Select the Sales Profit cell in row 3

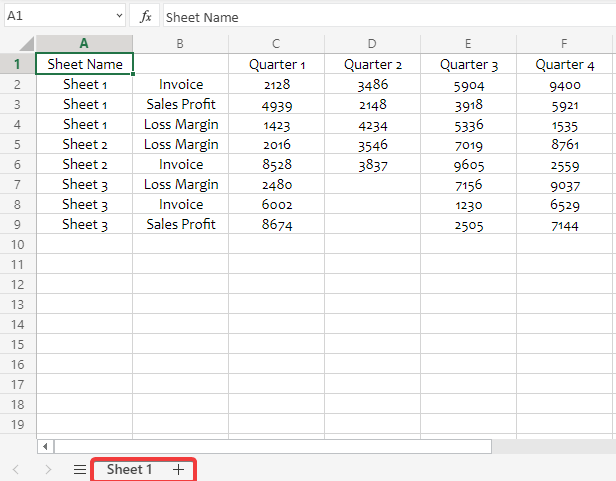pos(181,104)
